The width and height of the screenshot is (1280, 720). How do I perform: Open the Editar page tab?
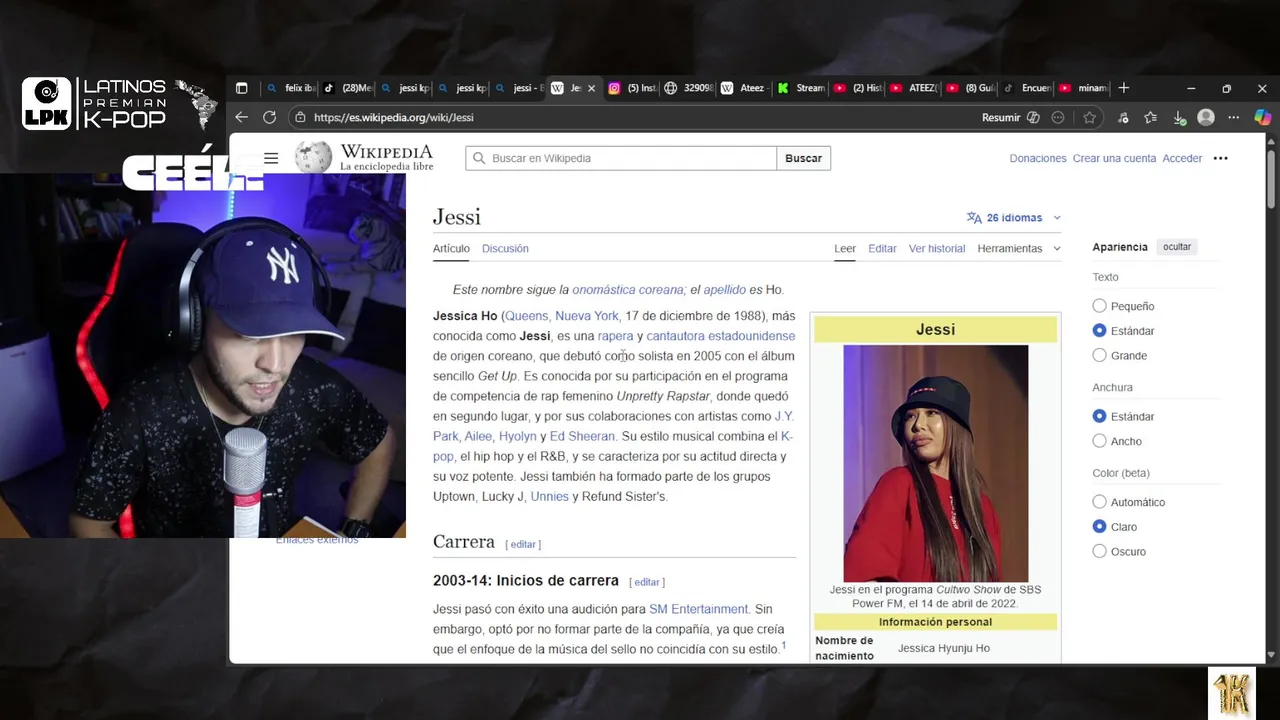coord(882,248)
